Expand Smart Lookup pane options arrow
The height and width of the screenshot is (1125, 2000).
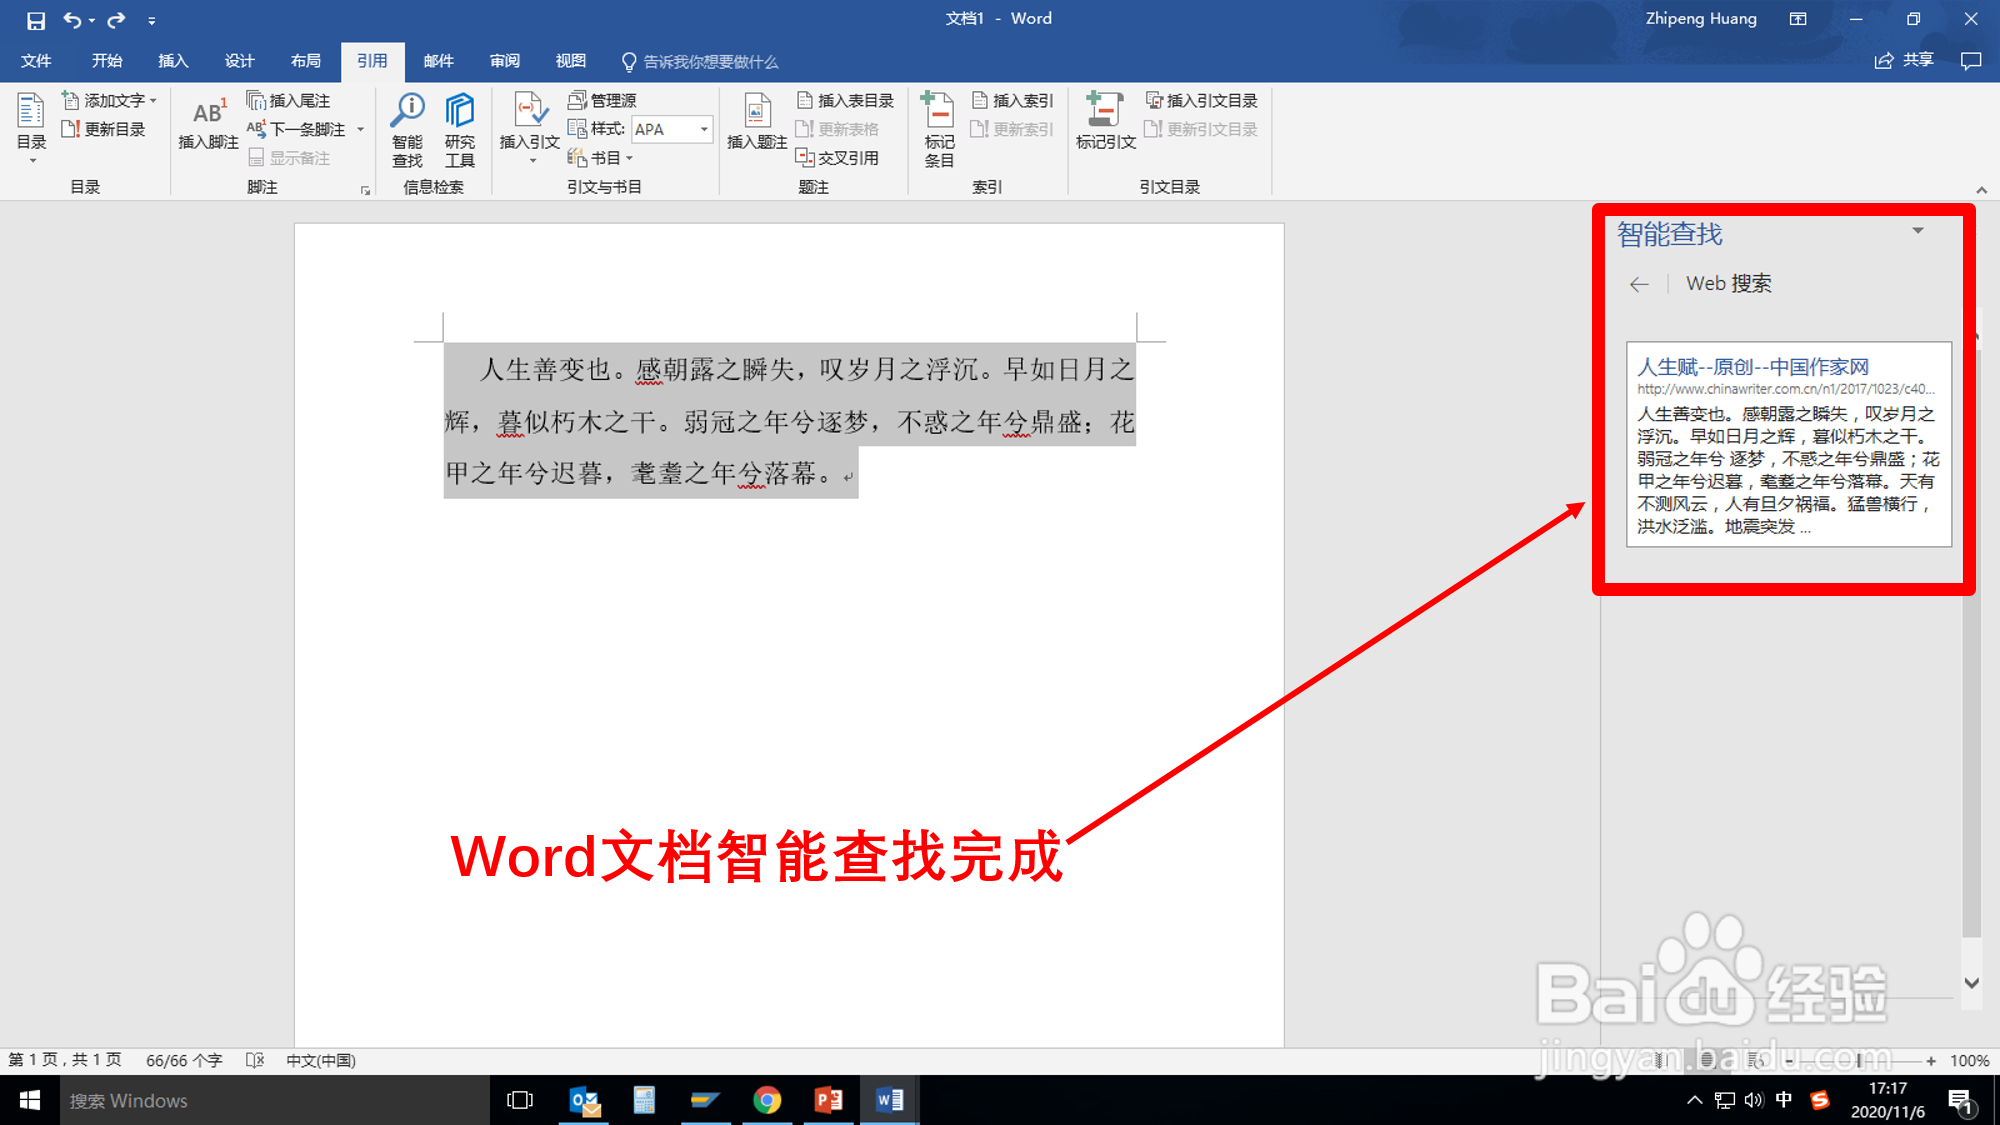click(1918, 231)
